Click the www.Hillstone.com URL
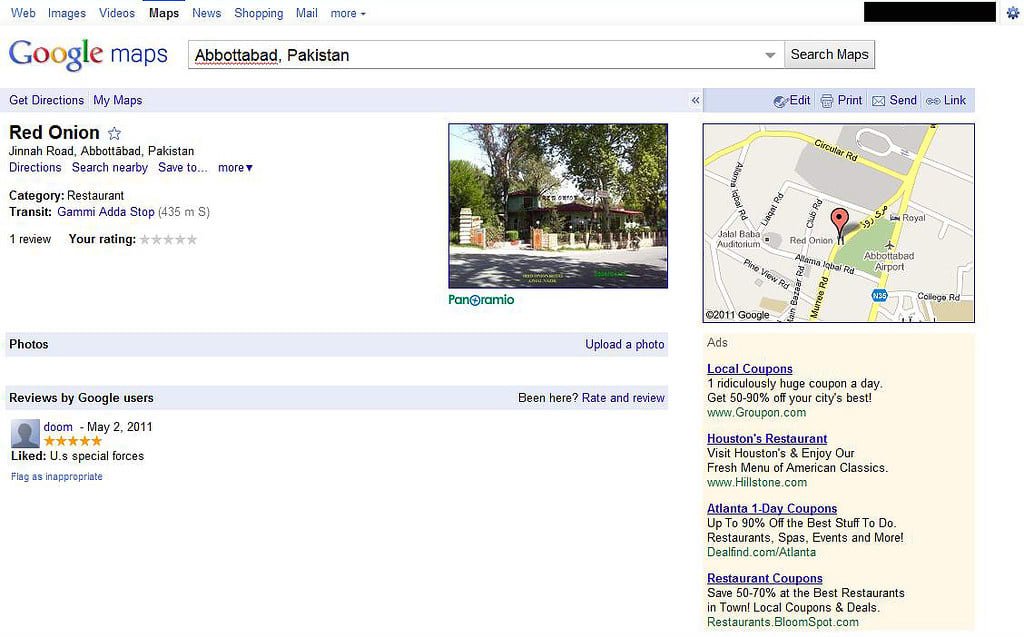The height and width of the screenshot is (637, 1024). click(757, 483)
